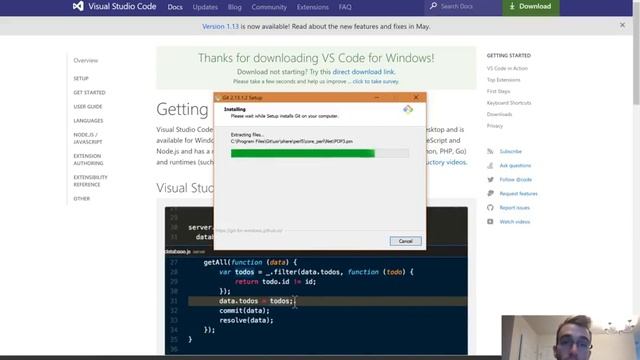
Task: Click the green Download button
Action: 531,7
